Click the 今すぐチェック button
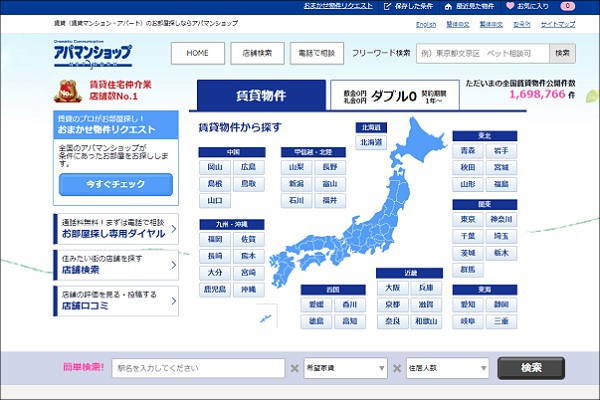The image size is (600, 400). pos(116,184)
